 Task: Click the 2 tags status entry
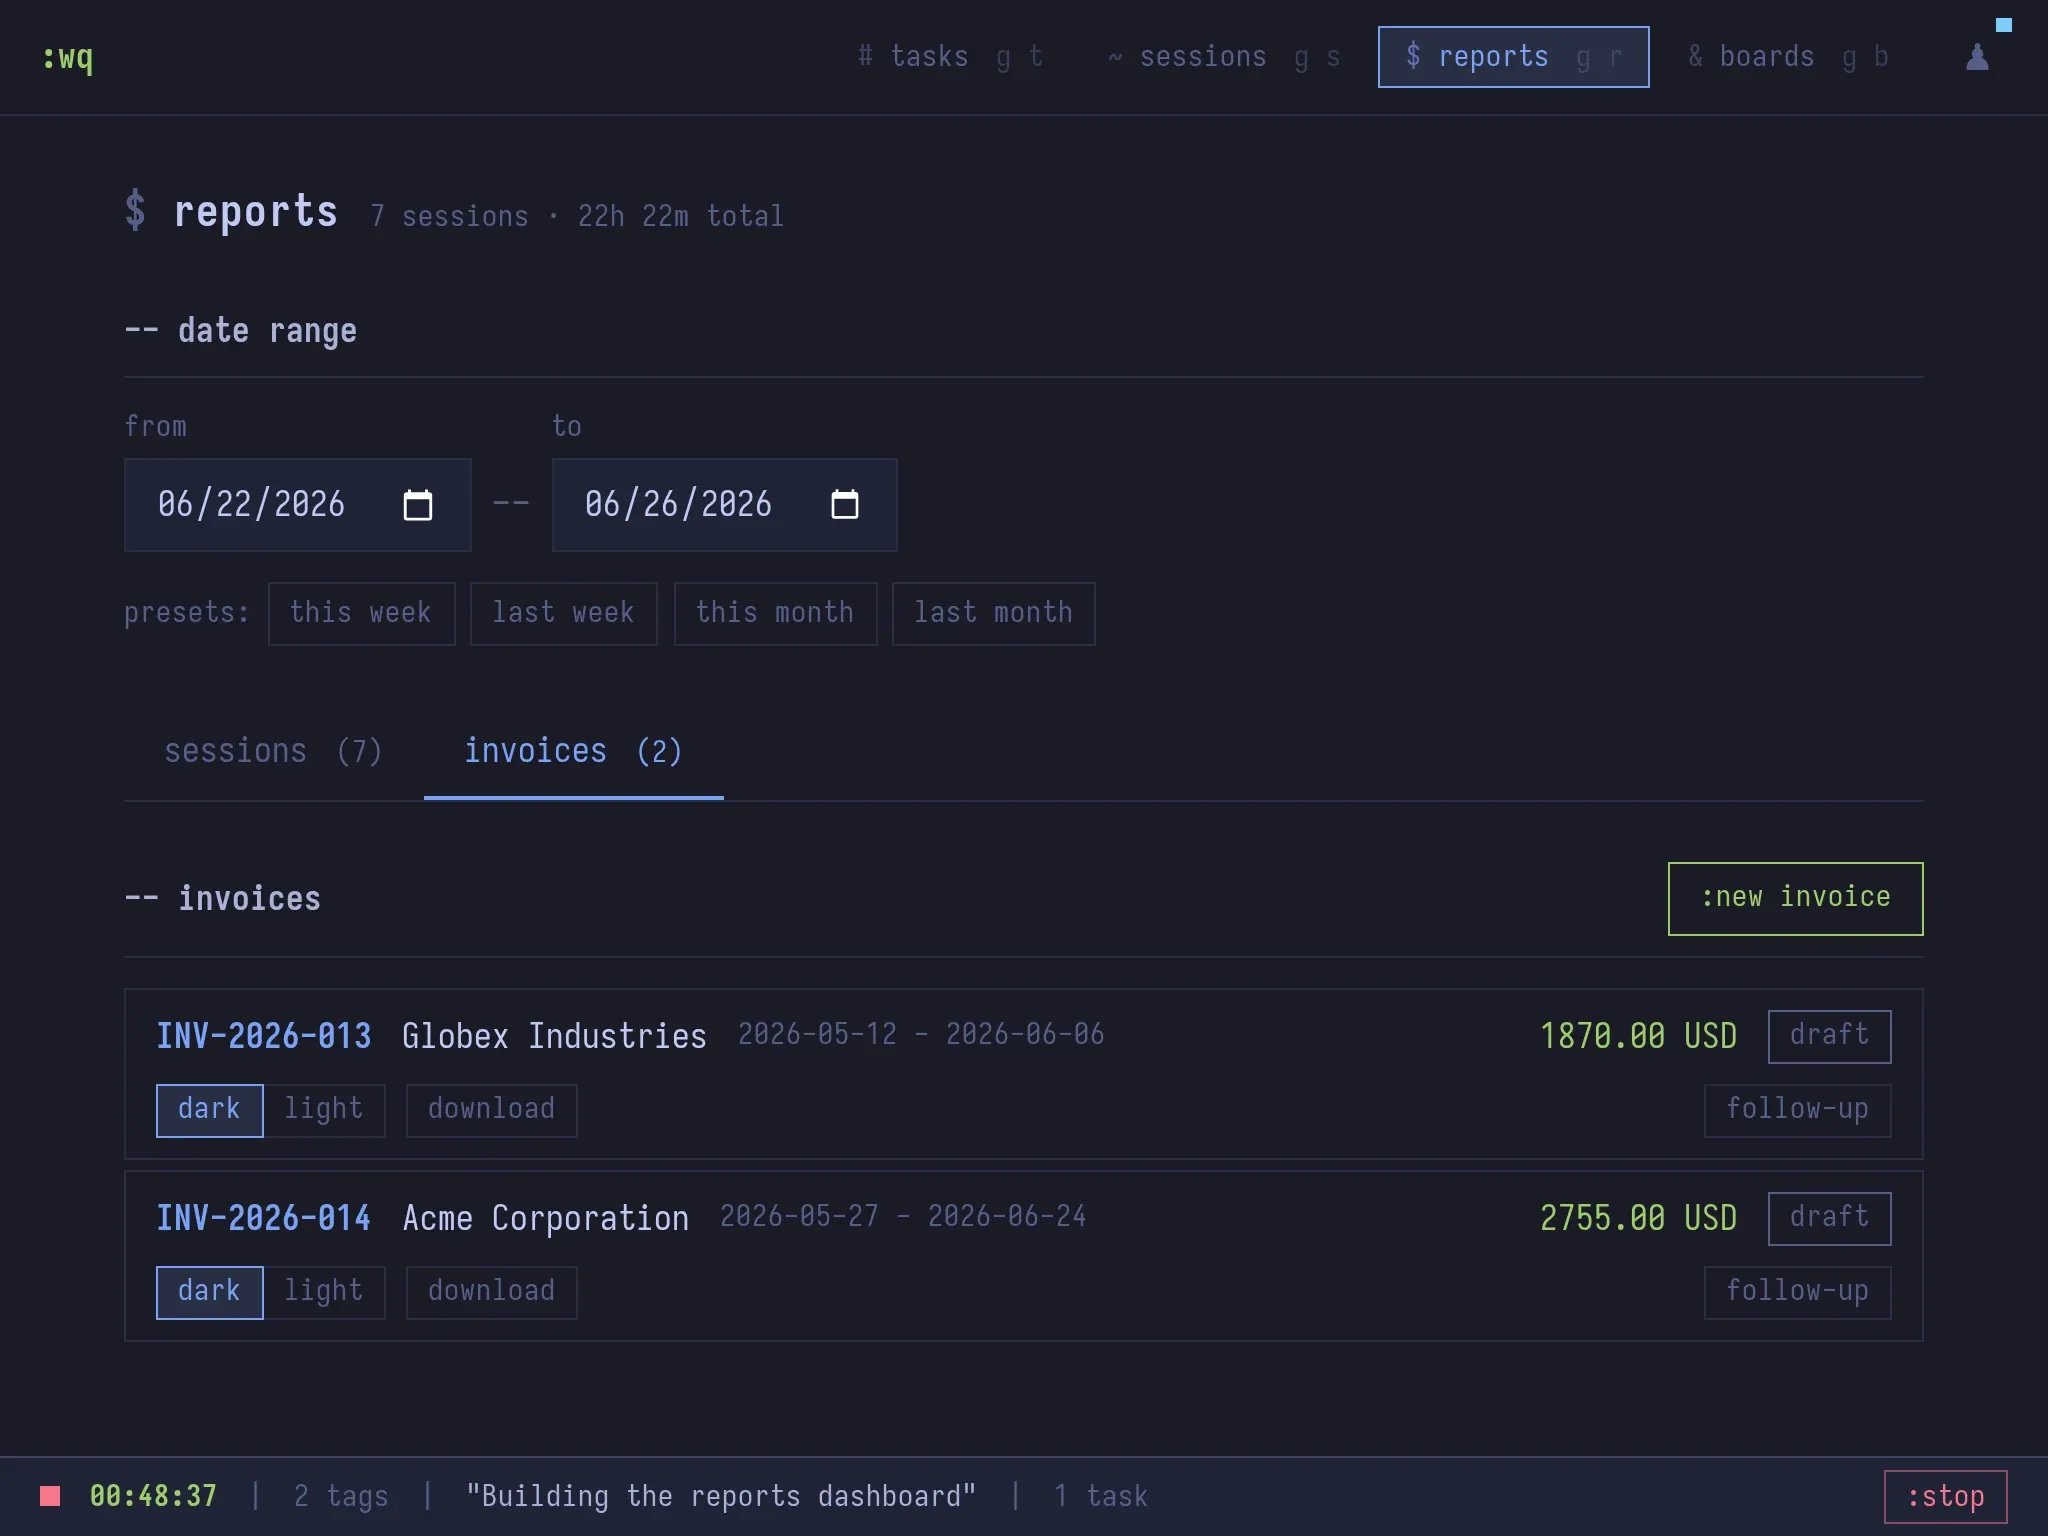[341, 1496]
